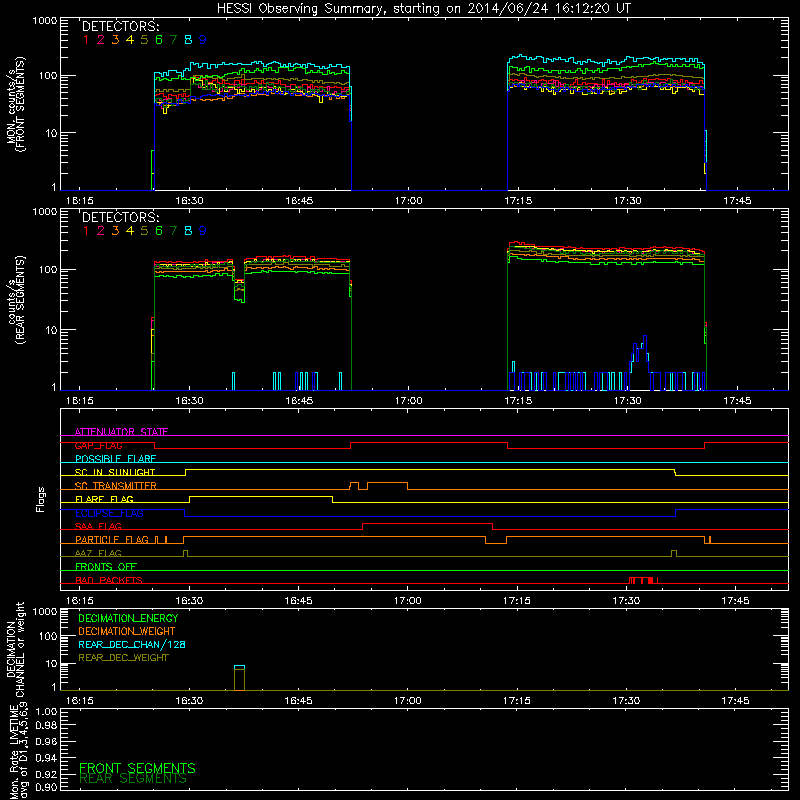800x800 pixels.
Task: Click the DETECTORS: heading in the rear segments plot
Action: pyautogui.click(x=120, y=218)
